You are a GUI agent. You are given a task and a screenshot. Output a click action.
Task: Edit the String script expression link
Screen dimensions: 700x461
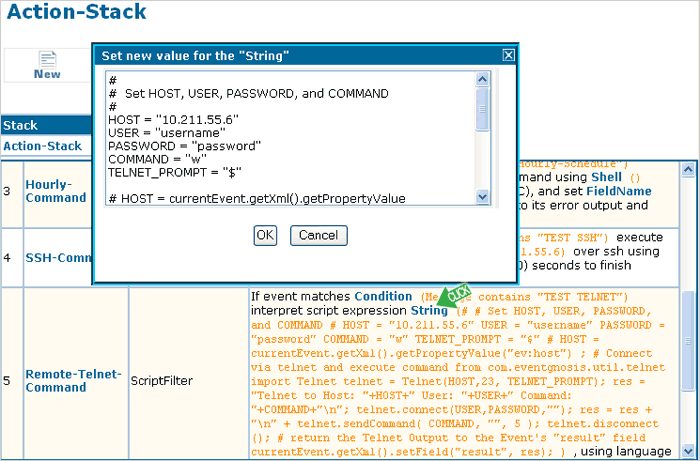click(x=430, y=311)
